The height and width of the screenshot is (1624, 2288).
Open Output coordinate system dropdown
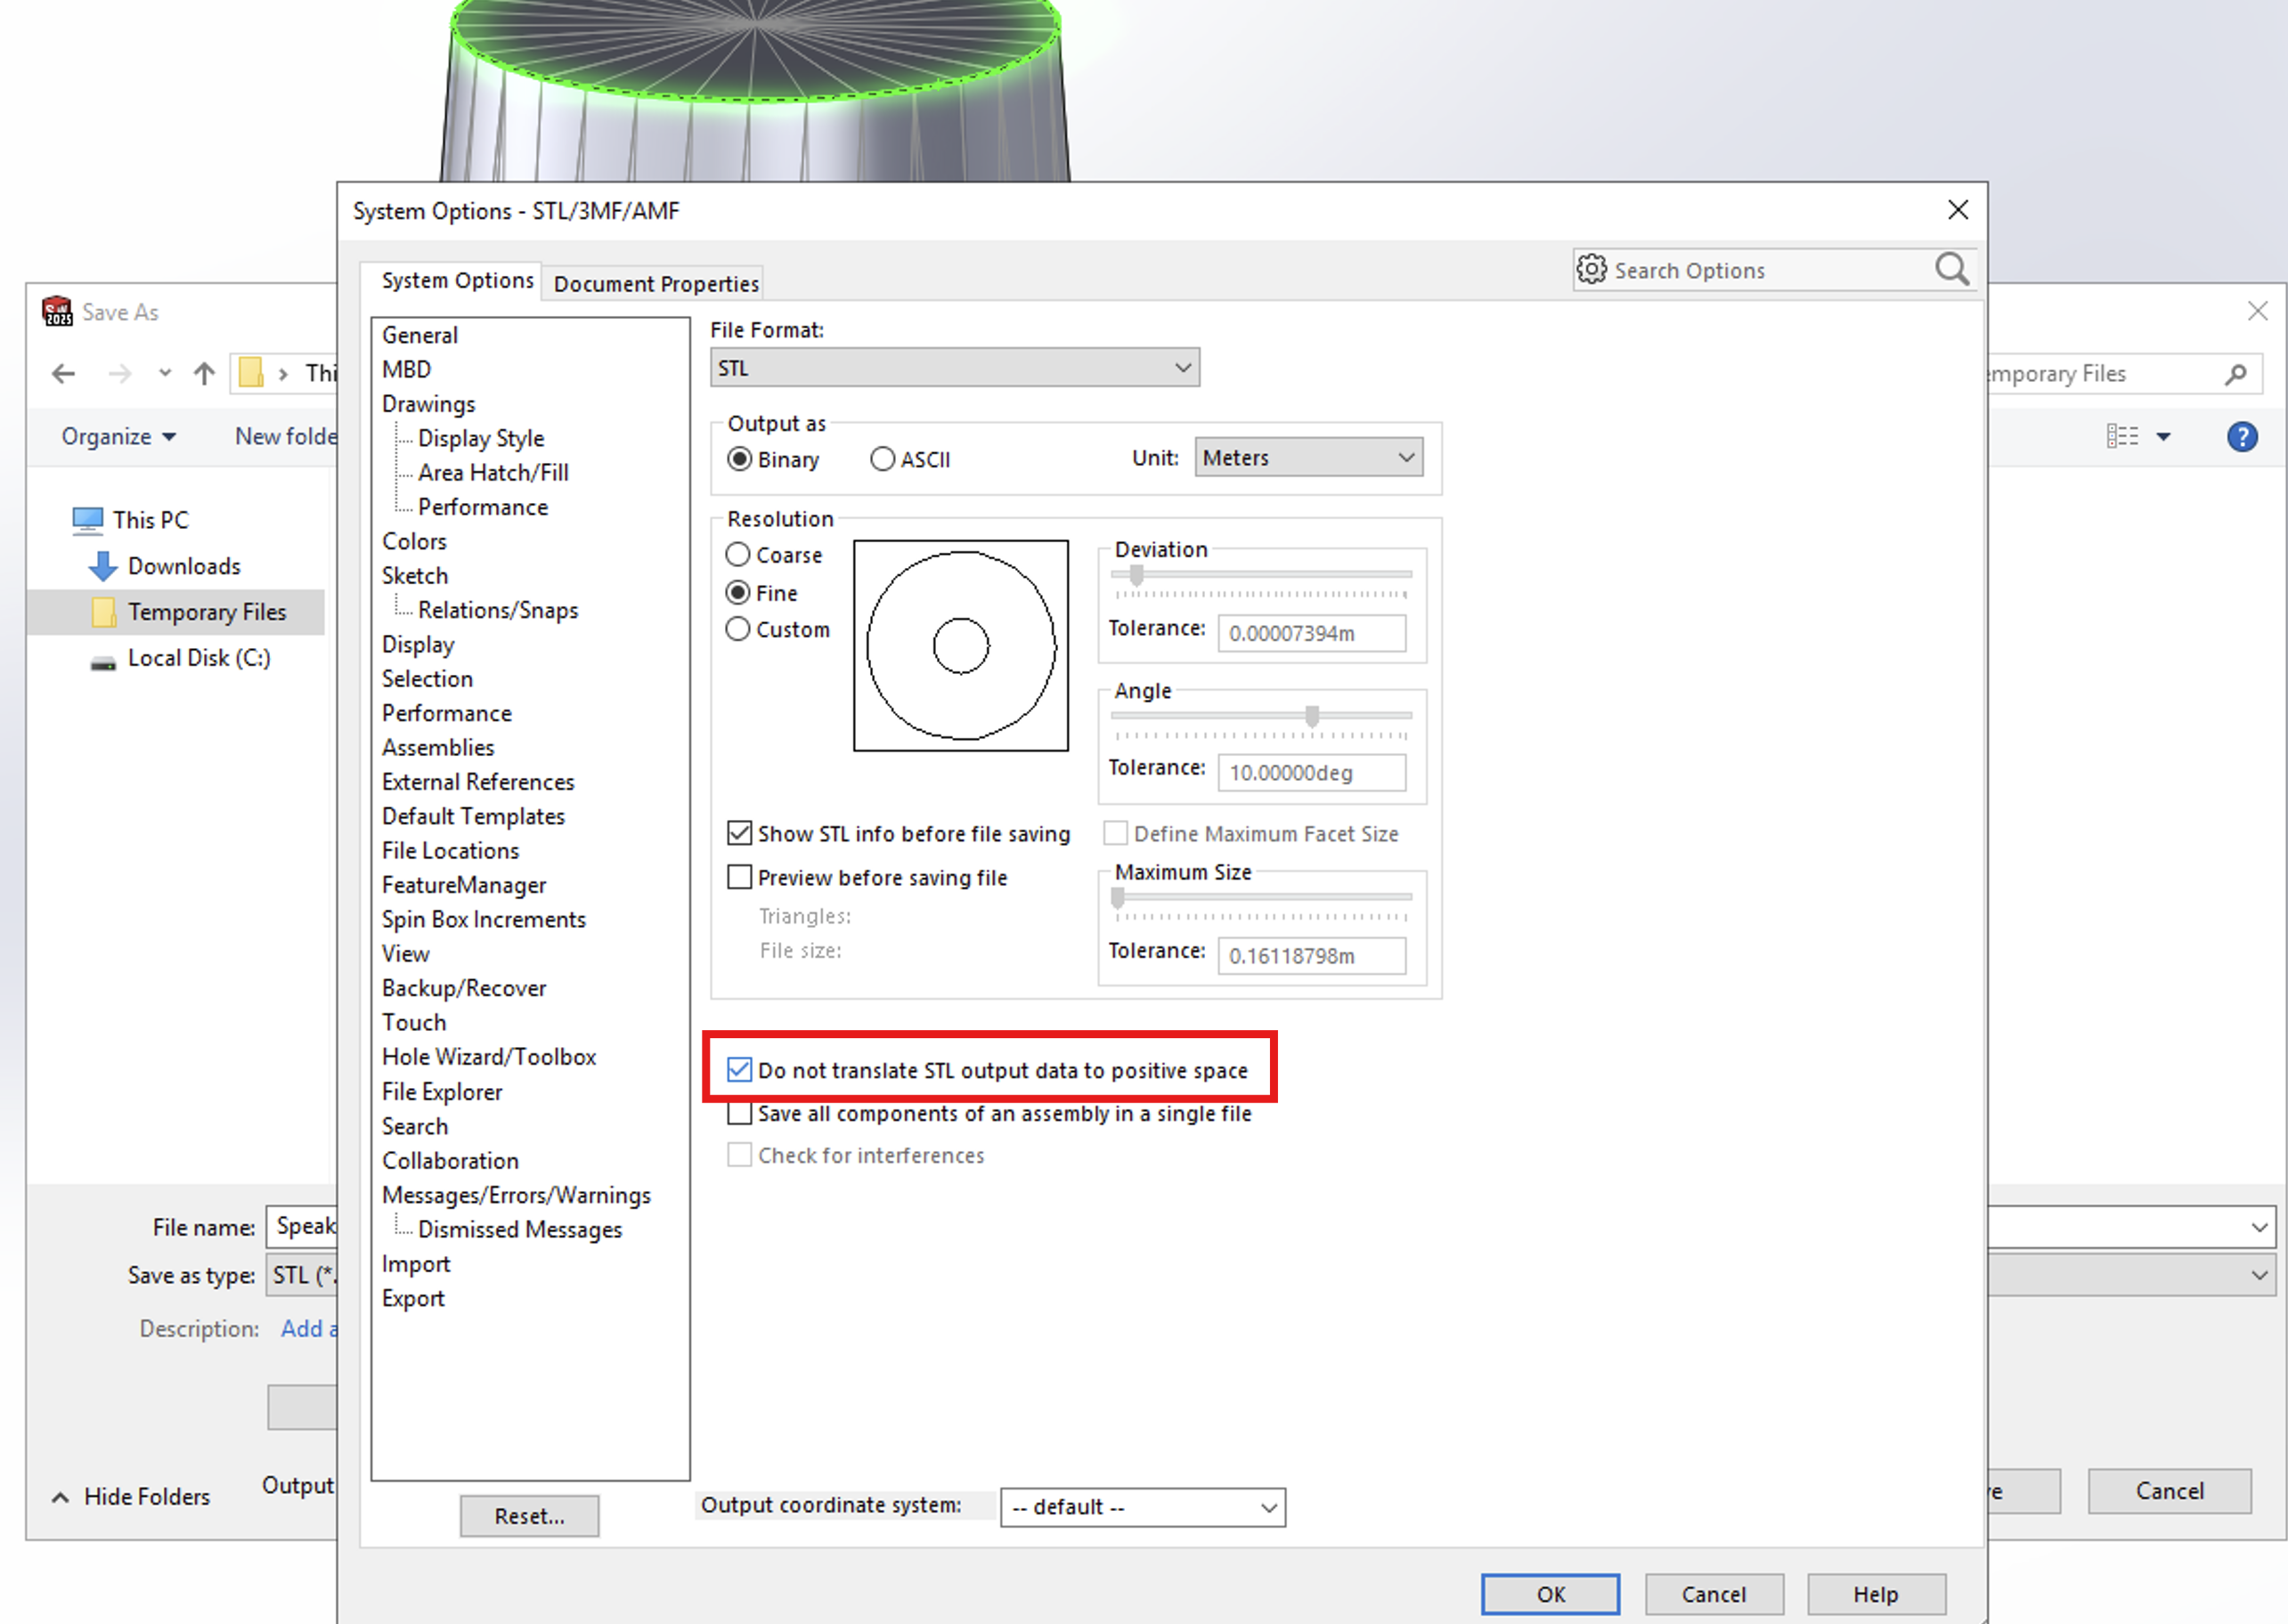pyautogui.click(x=1143, y=1508)
